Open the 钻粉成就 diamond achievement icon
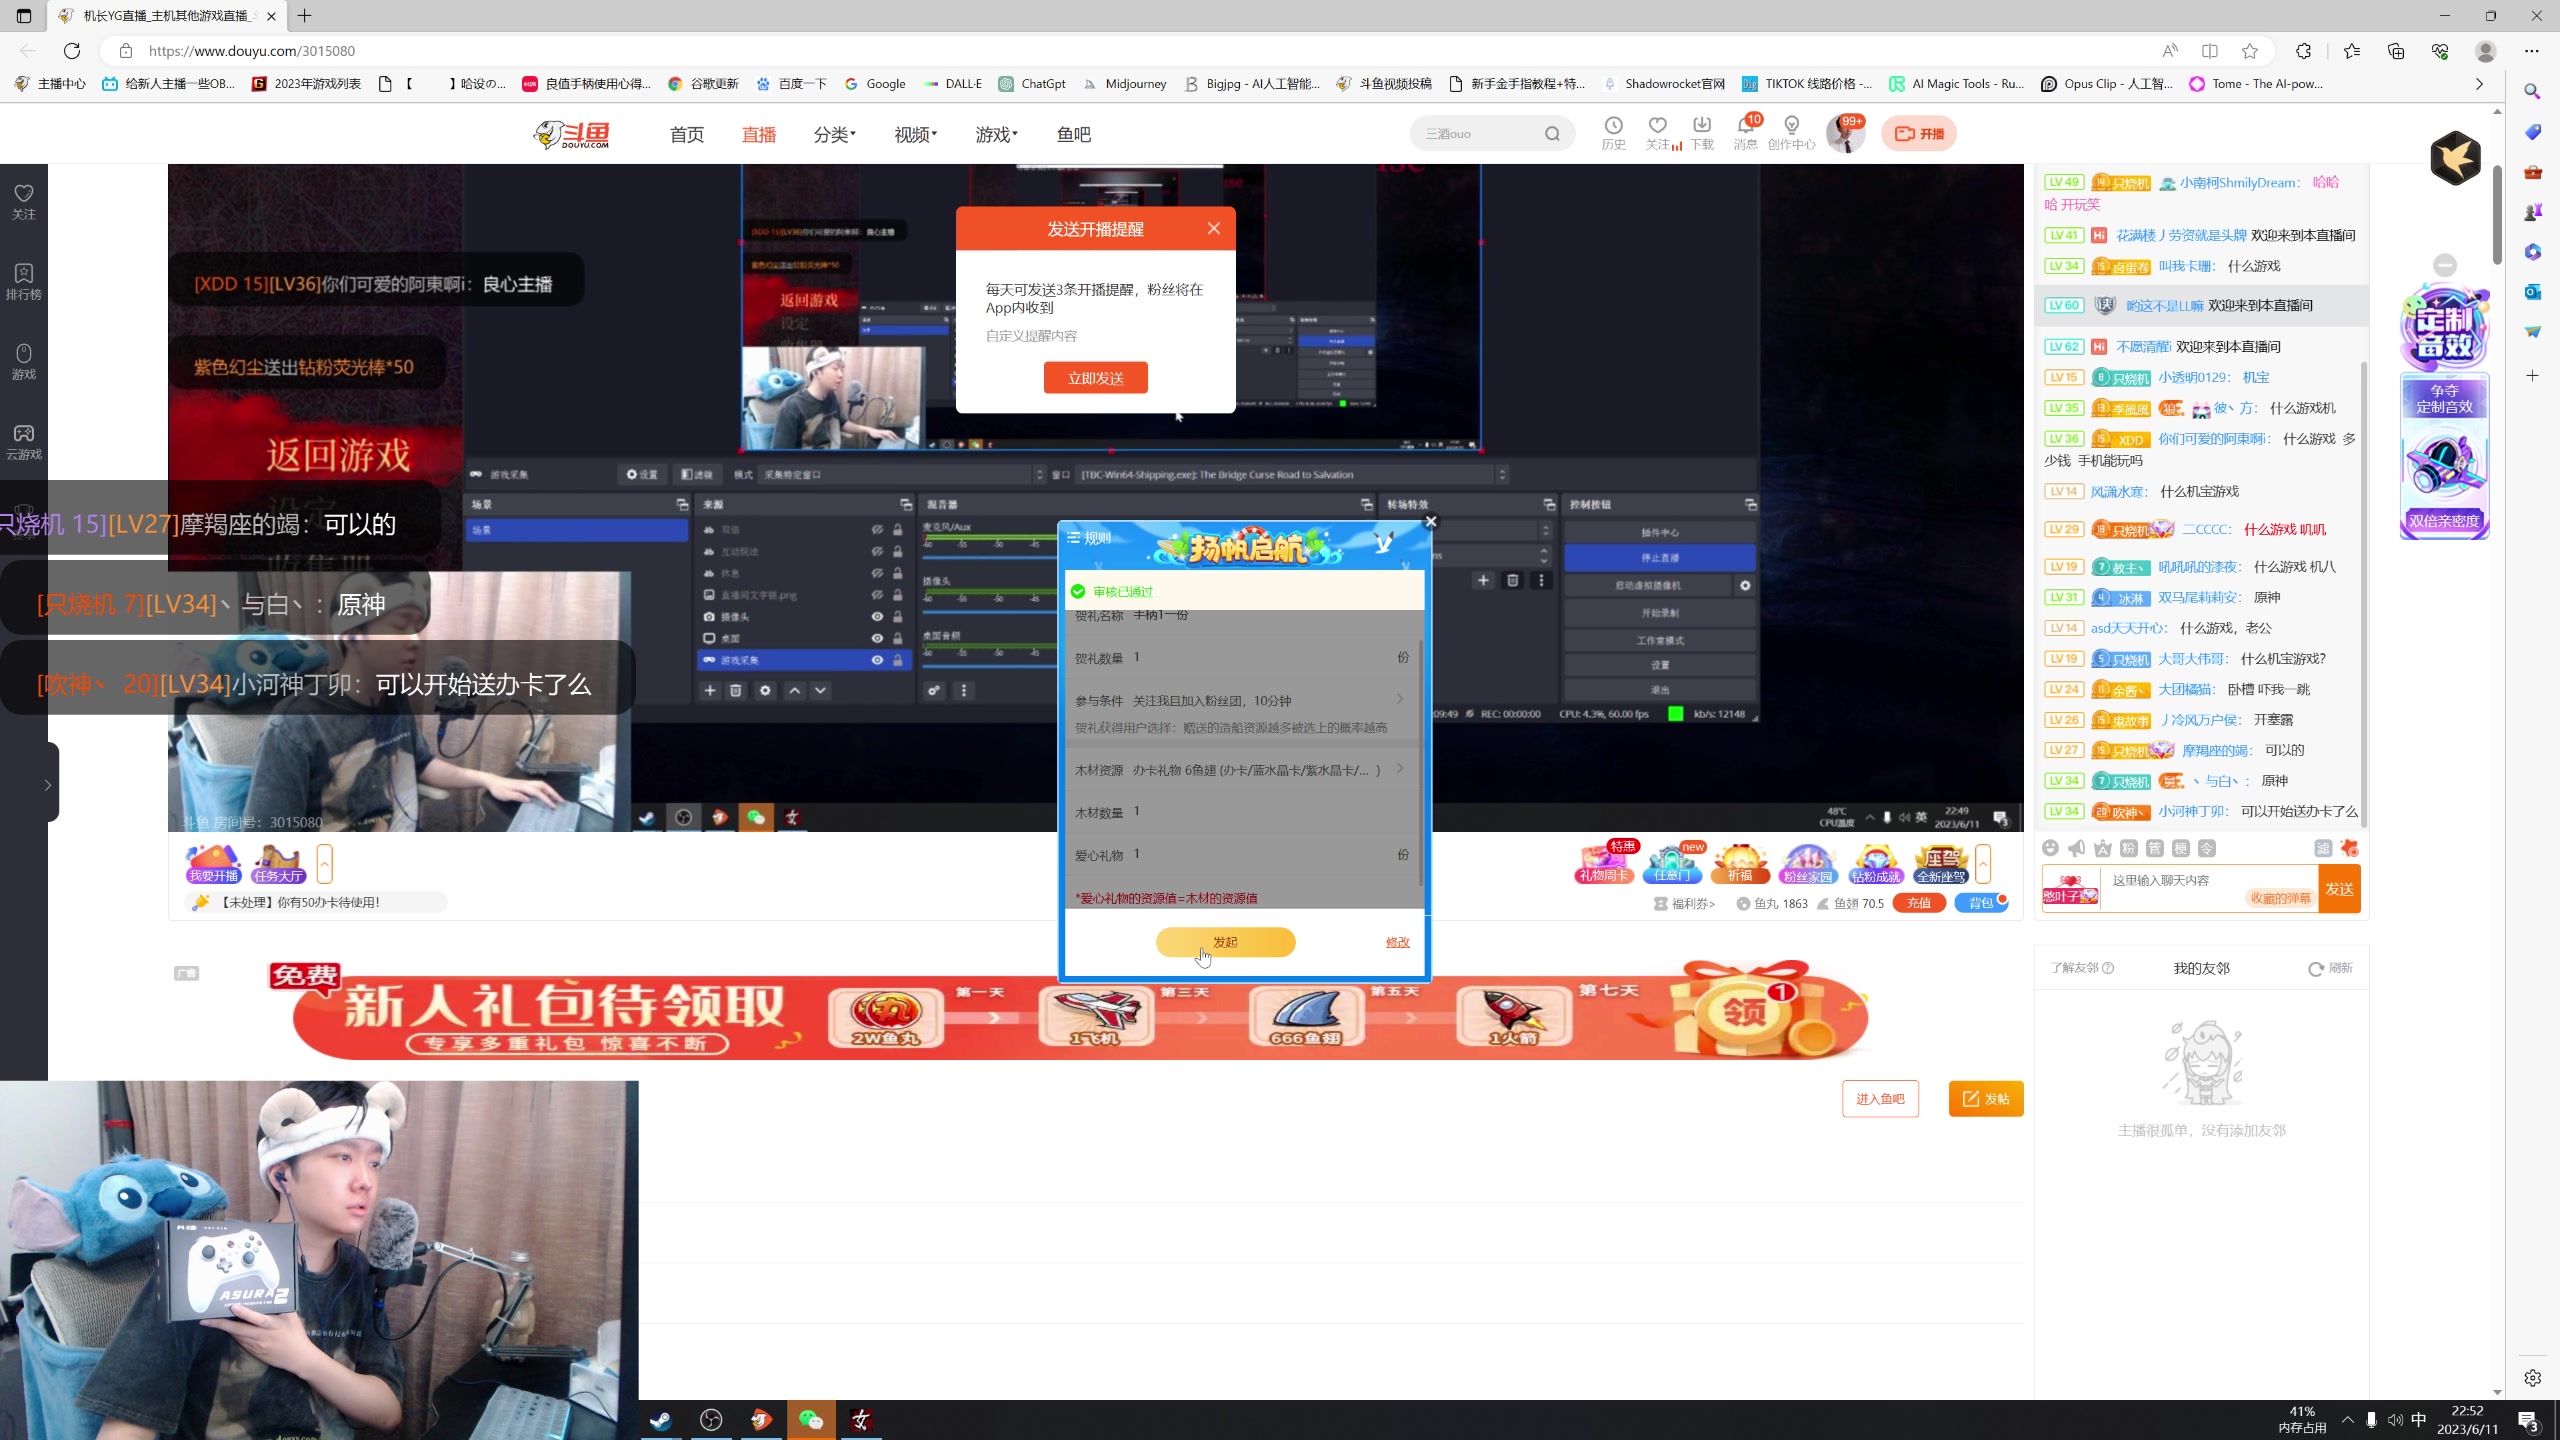 [1876, 864]
